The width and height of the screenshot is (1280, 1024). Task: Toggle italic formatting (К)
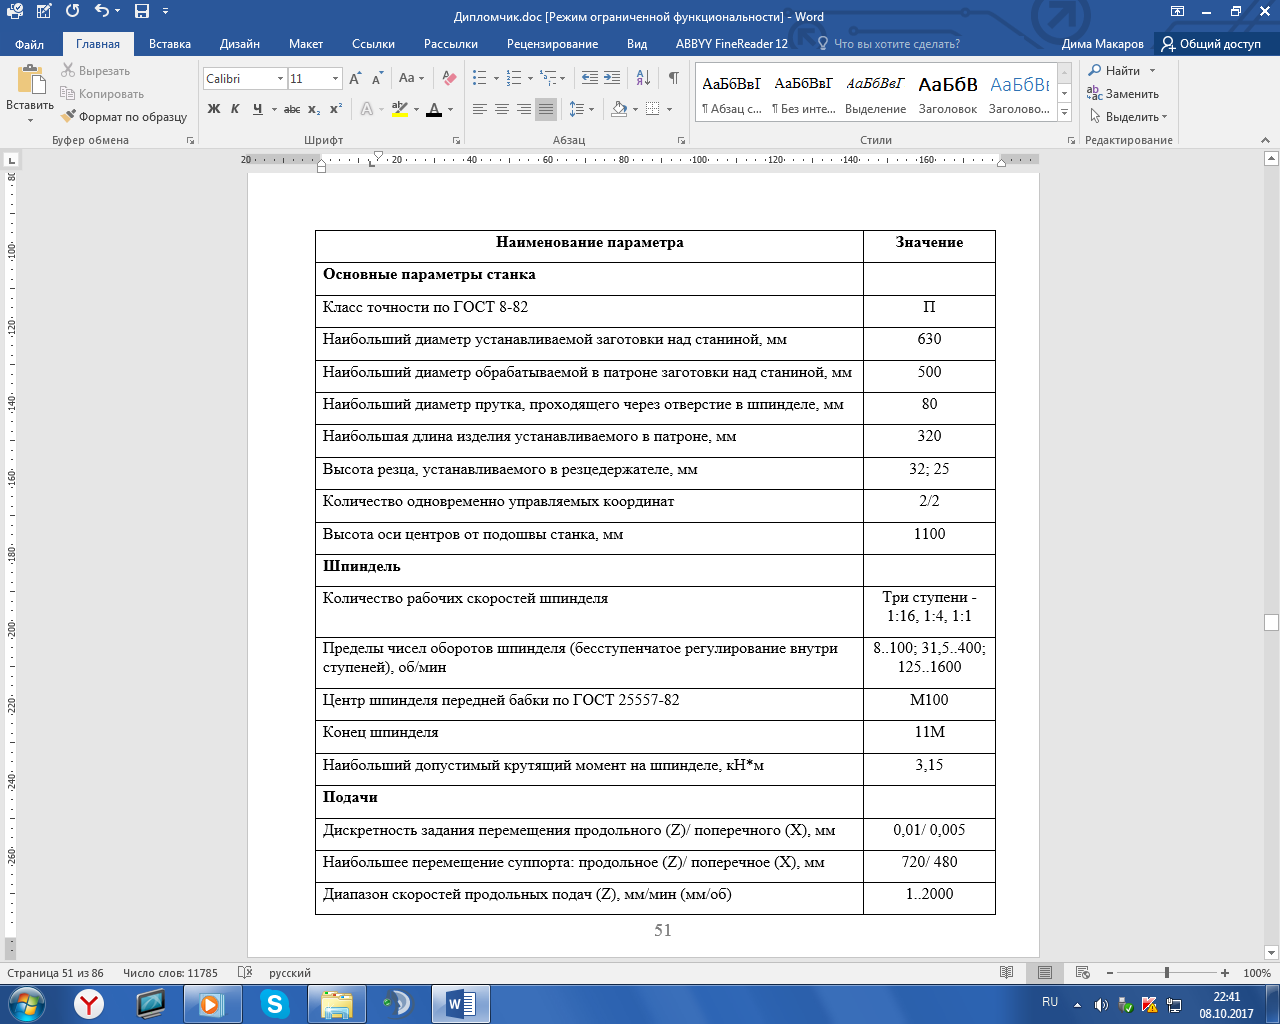pos(235,109)
